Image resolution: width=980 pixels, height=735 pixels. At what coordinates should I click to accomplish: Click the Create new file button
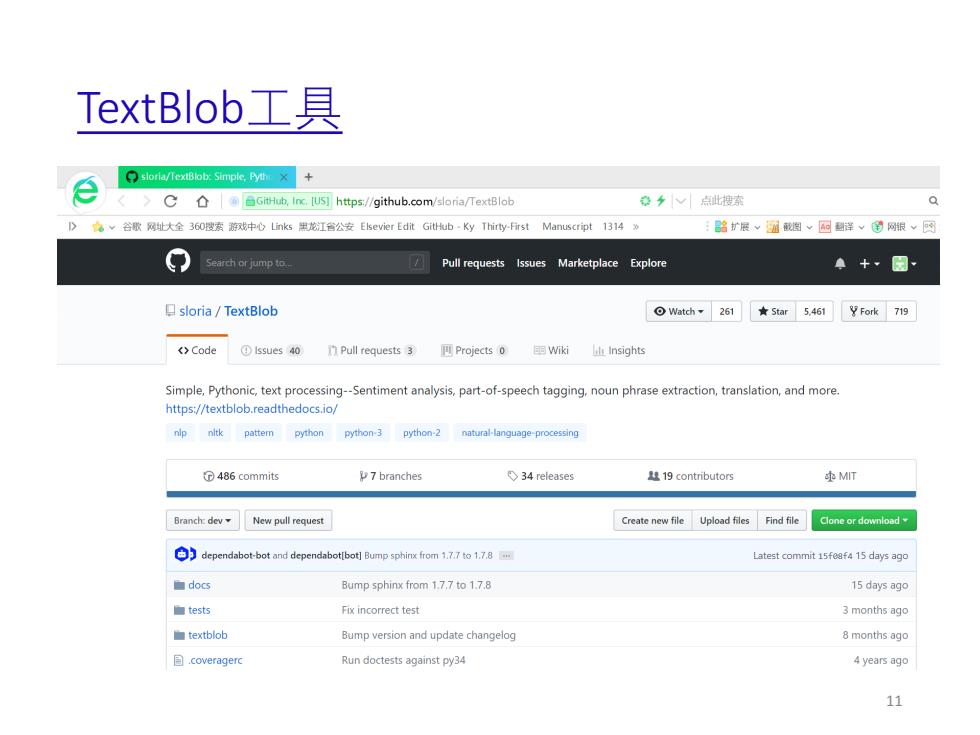click(652, 521)
